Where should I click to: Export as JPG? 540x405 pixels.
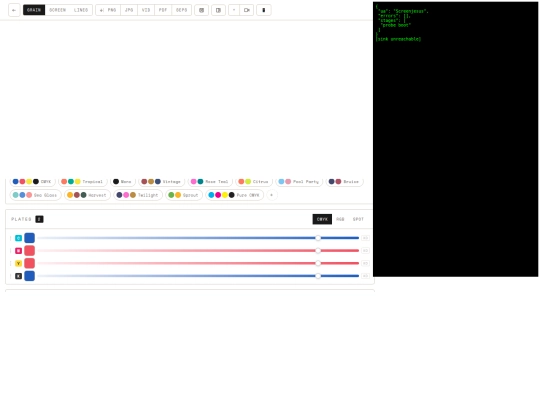129,10
